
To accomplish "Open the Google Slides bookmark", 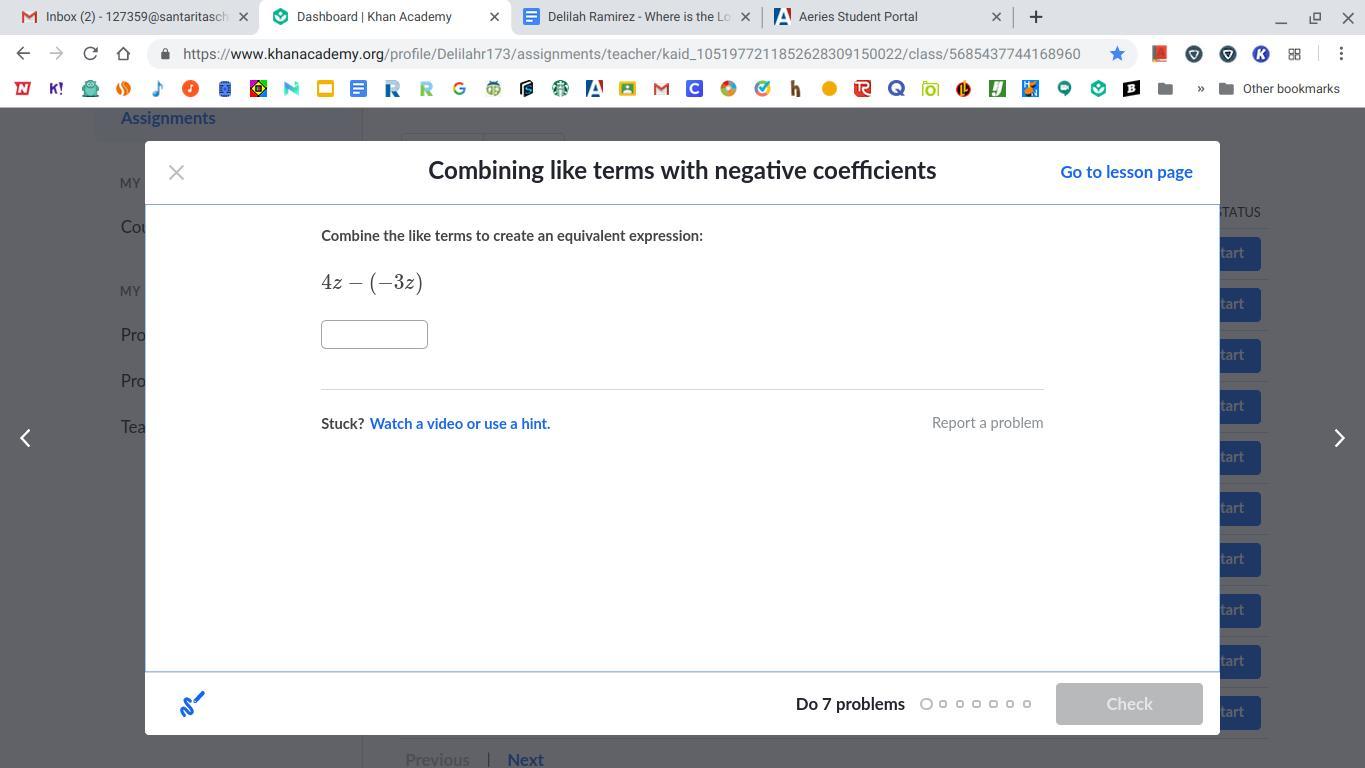I will pyautogui.click(x=325, y=89).
